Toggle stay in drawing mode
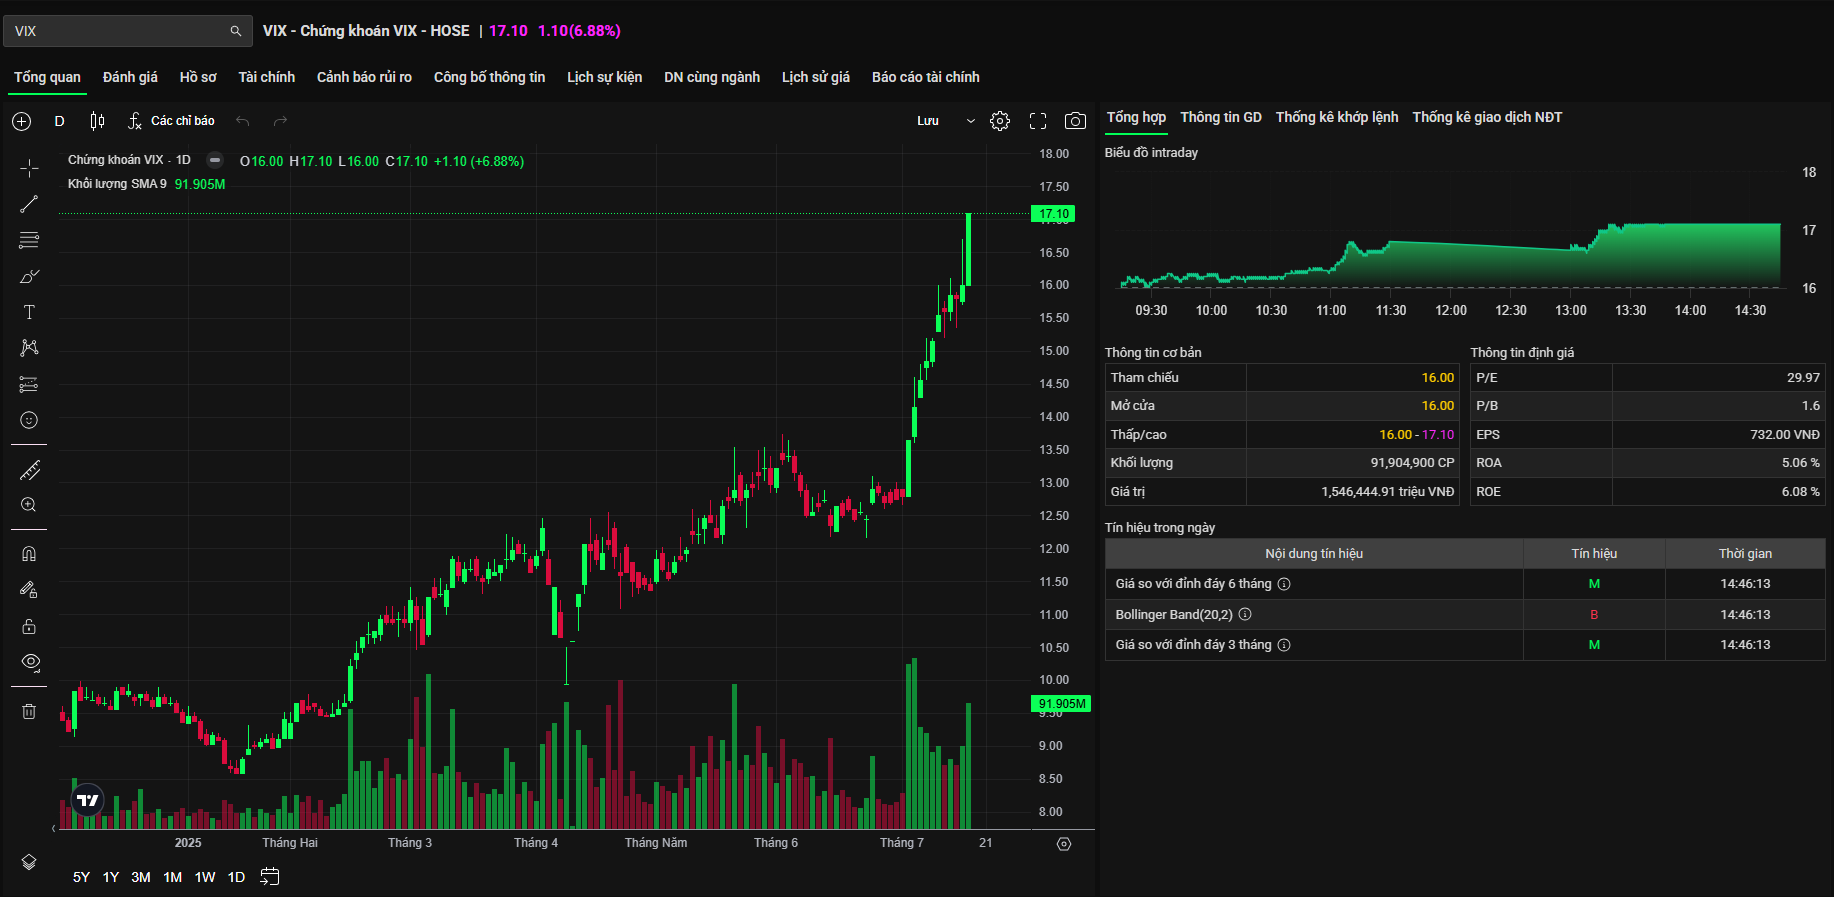 pyautogui.click(x=29, y=590)
